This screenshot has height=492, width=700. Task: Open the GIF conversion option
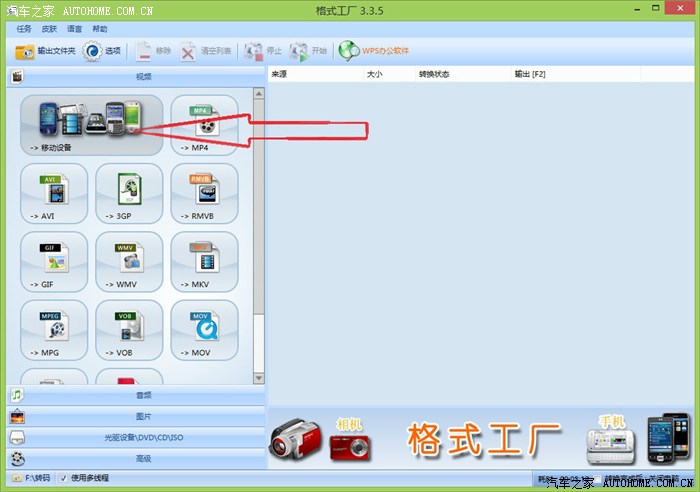(x=54, y=261)
